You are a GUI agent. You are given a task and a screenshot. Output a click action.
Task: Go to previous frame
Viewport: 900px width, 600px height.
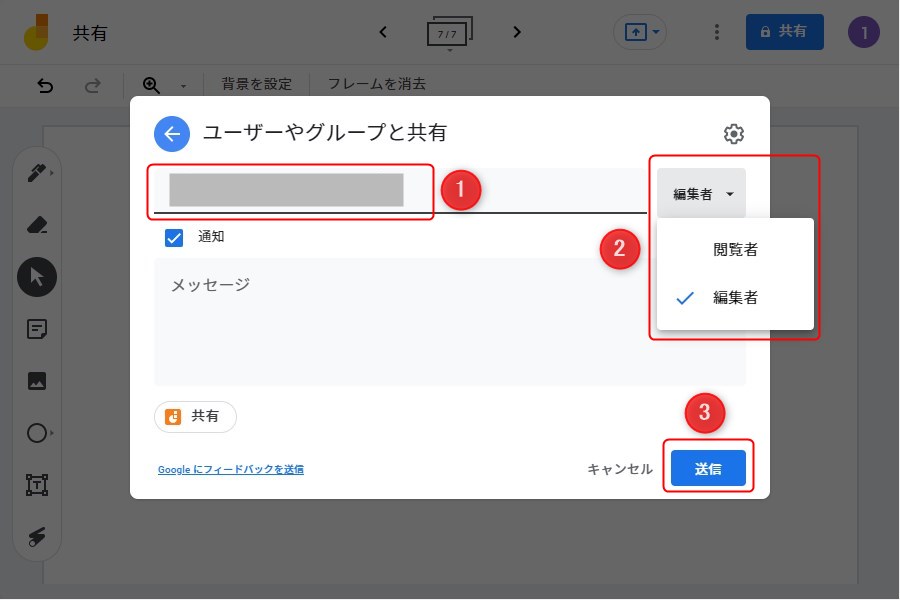point(383,32)
